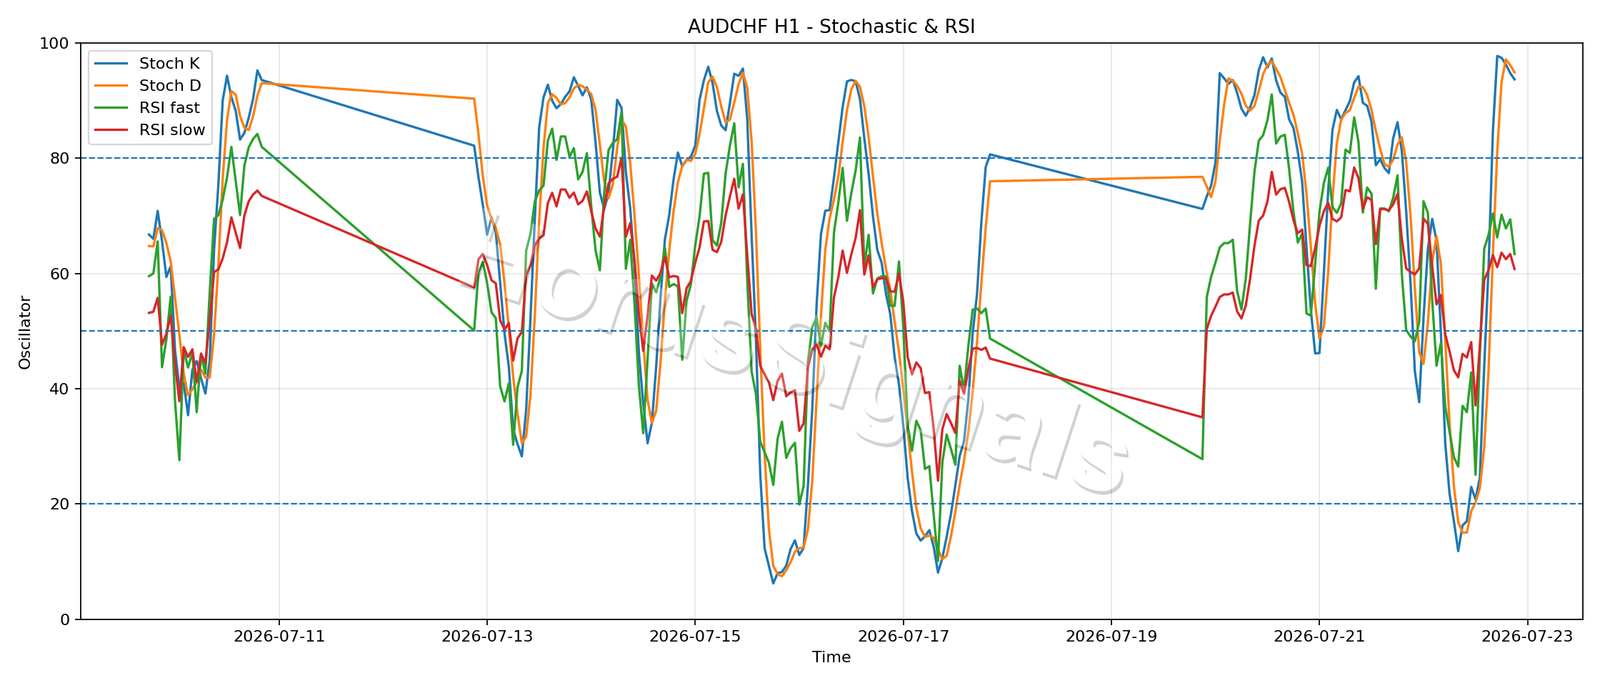Select the Stoch D legend entry

click(x=147, y=86)
